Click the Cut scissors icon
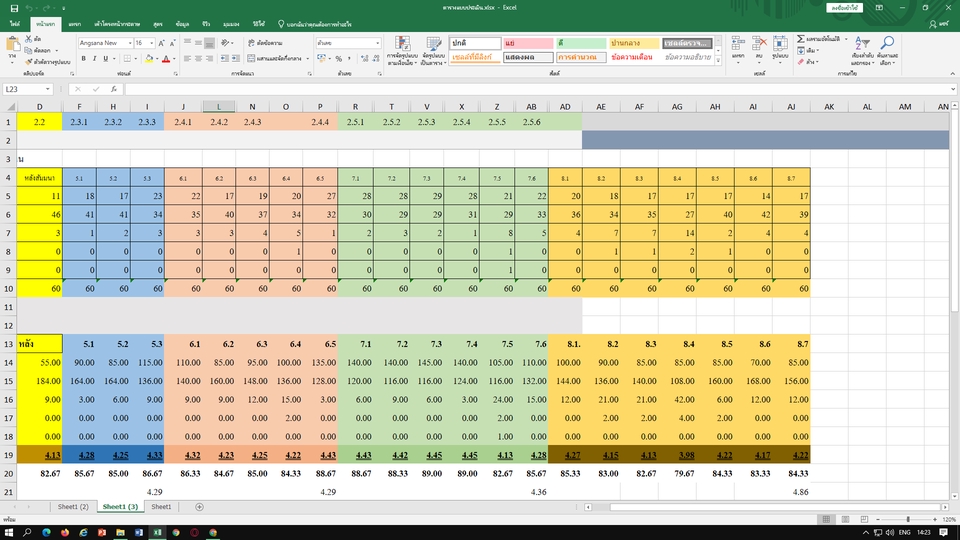The image size is (960, 540). [28, 39]
